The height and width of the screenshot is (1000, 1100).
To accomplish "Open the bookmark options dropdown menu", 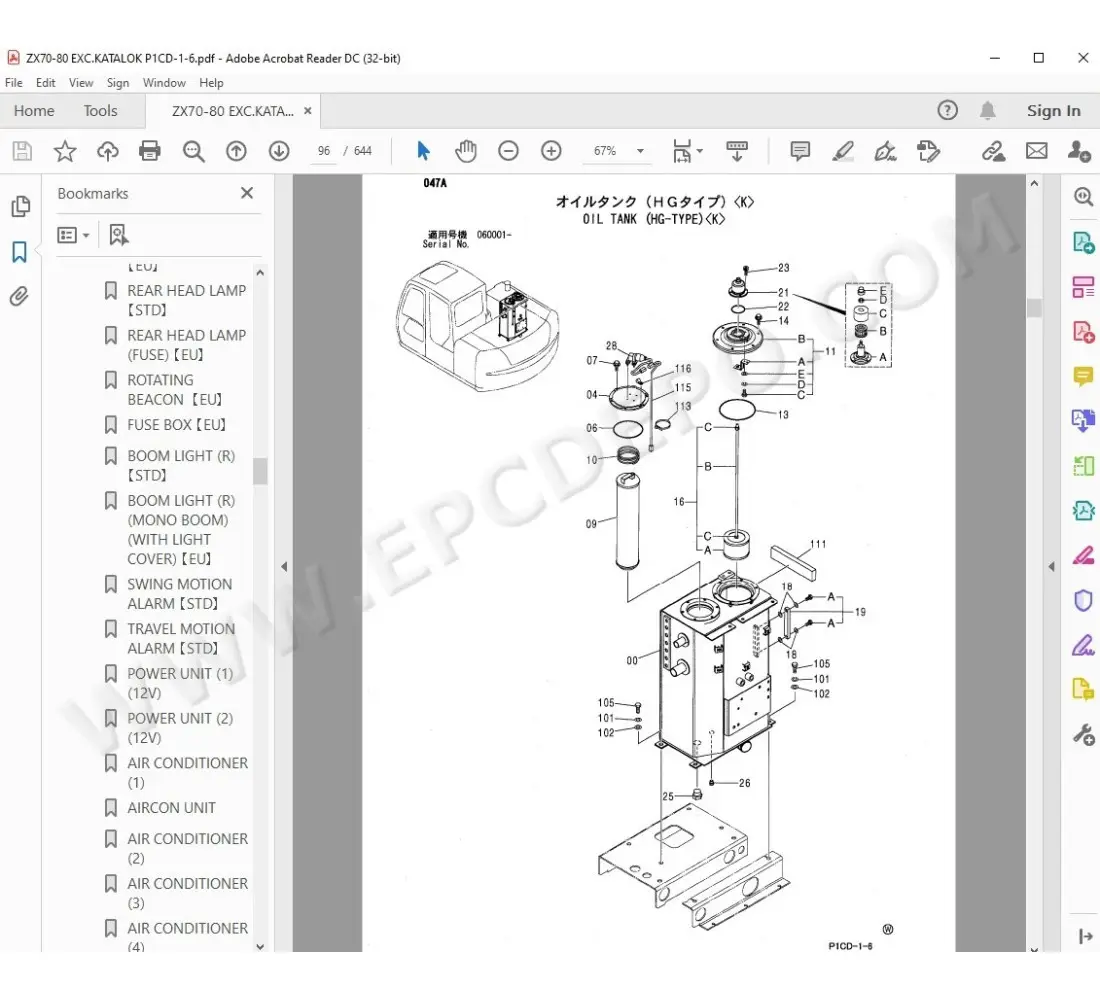I will coord(74,235).
